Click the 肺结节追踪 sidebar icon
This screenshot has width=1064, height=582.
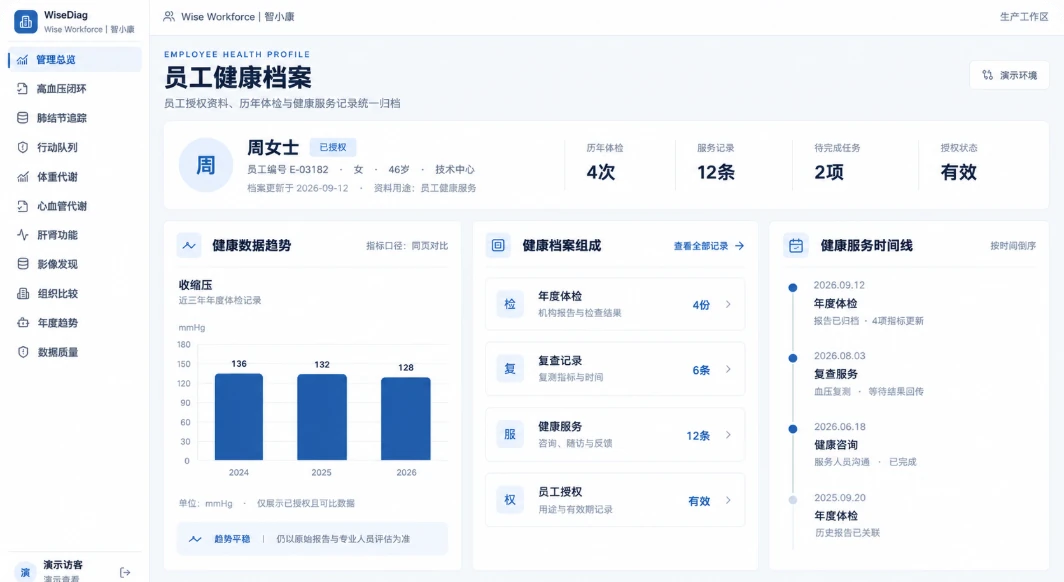(x=22, y=118)
